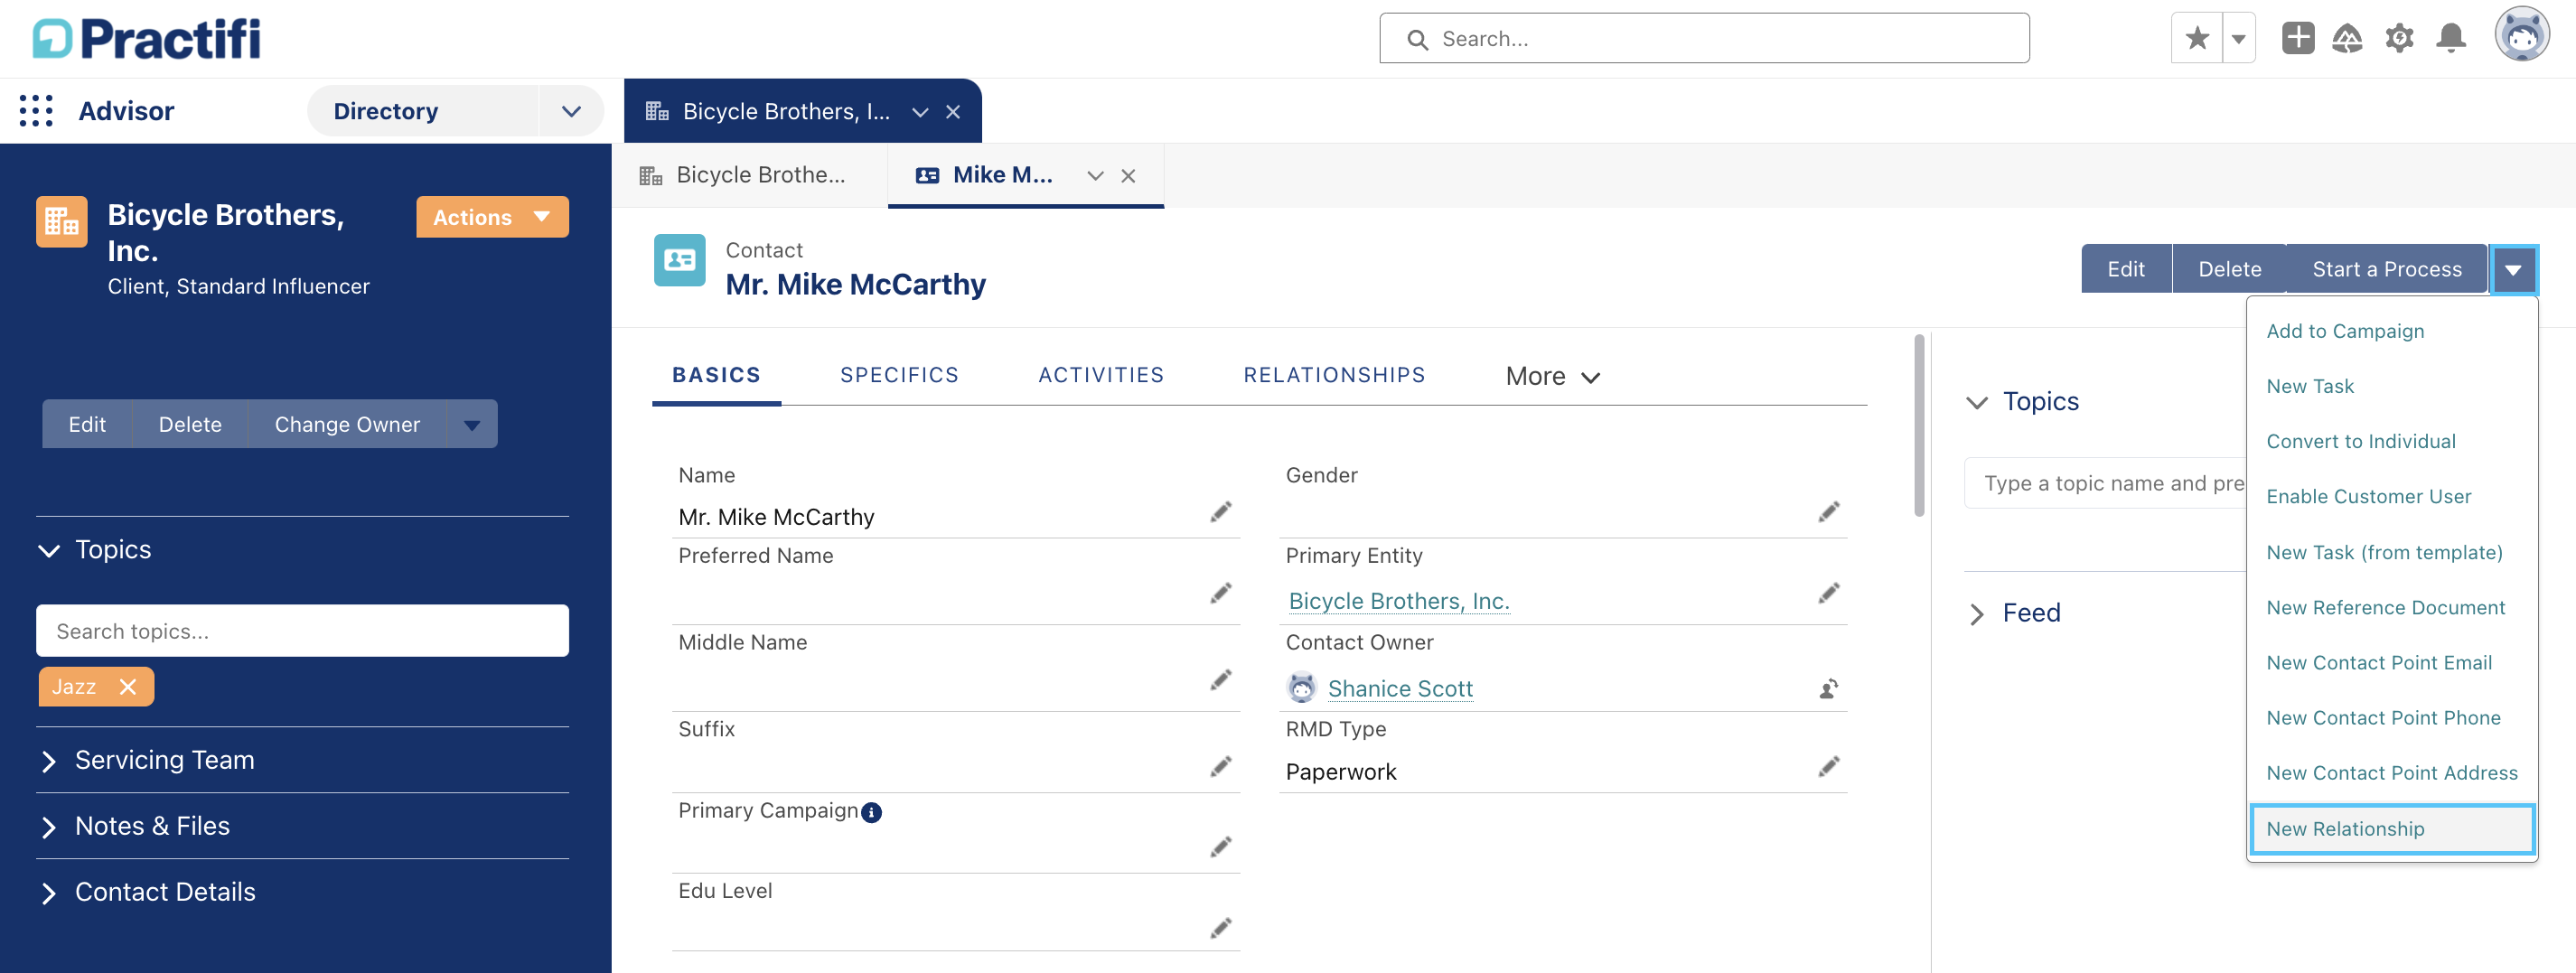Collapse the right-side Topics section
Screen dimensions: 2576x973
point(1976,403)
